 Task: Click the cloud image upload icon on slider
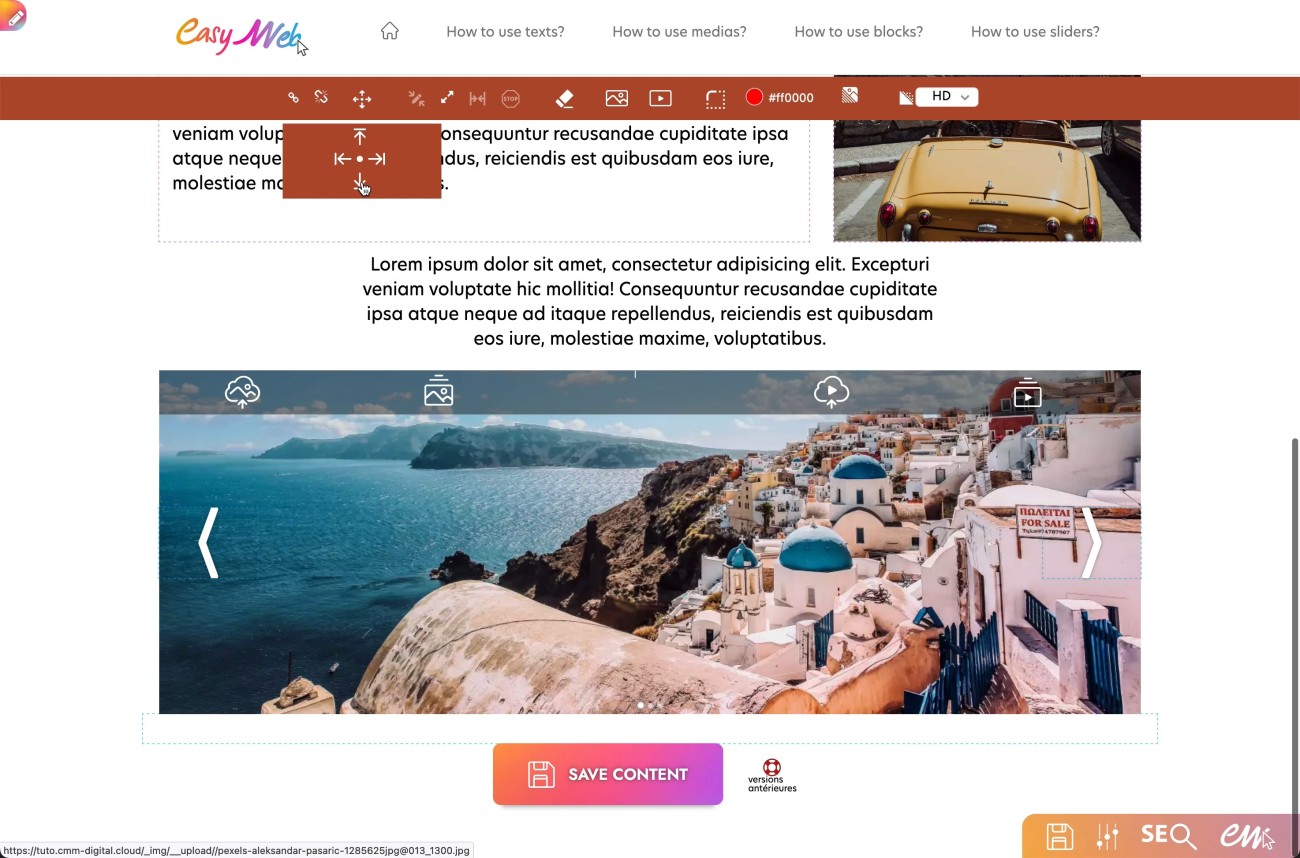242,392
